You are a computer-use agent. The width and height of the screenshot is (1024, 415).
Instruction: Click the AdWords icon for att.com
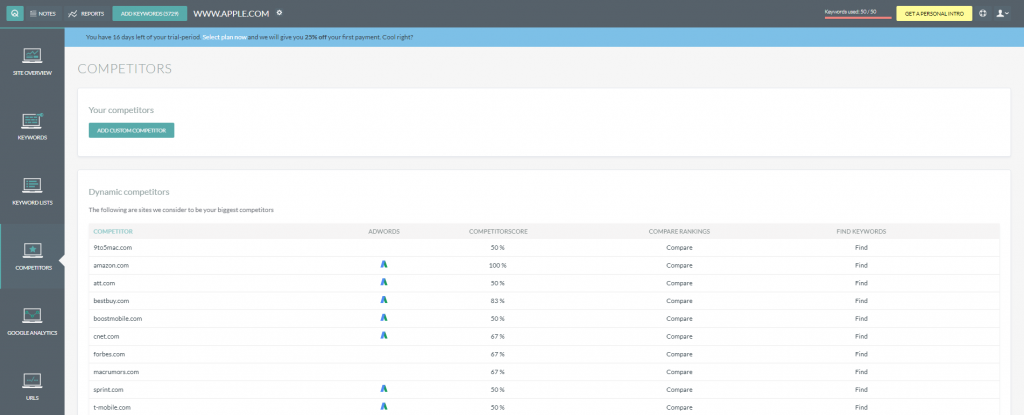pyautogui.click(x=384, y=282)
